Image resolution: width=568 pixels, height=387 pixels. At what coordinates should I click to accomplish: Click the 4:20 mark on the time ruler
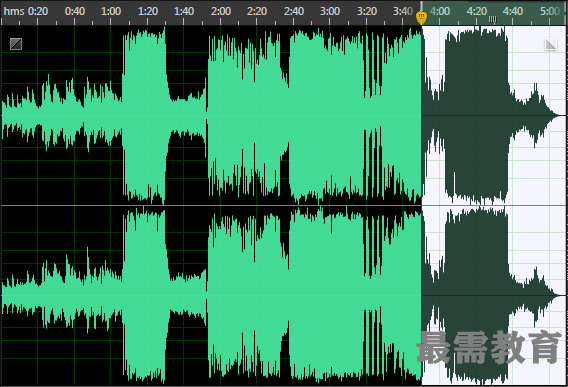click(477, 11)
